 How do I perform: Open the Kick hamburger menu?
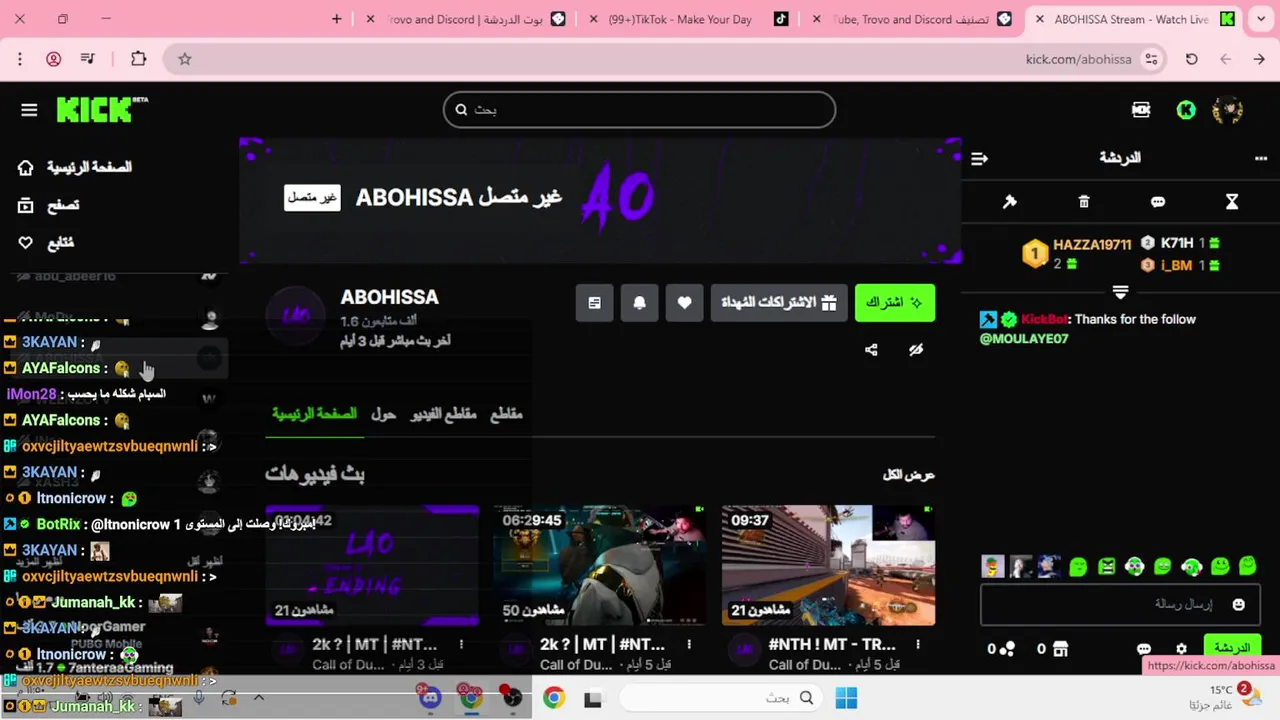29,110
